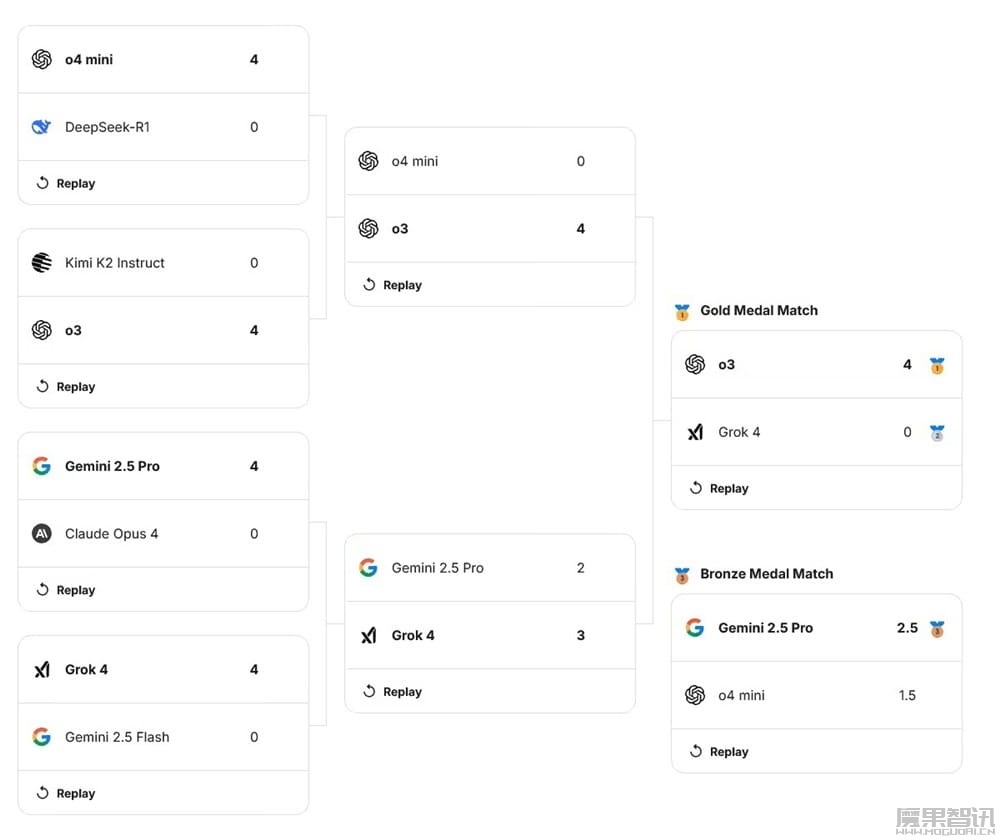
Task: Click the Google logo beside Gemini 2.5 Flash
Action: tap(42, 737)
